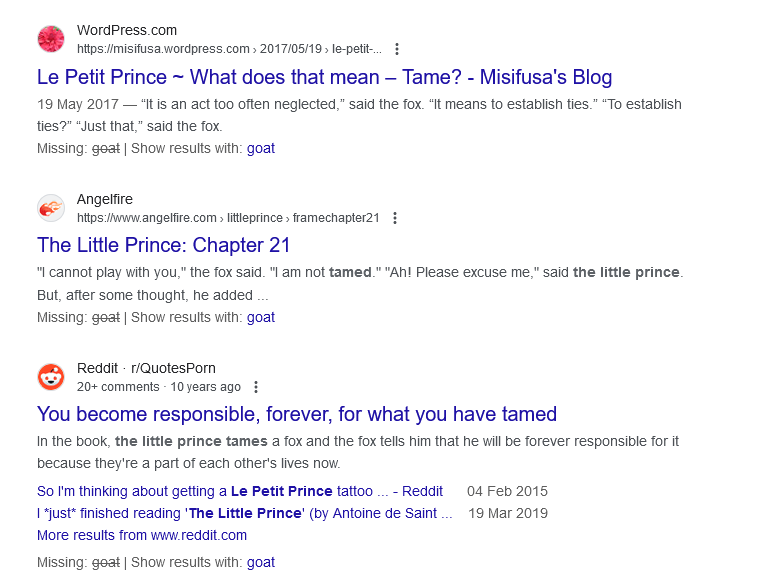764x577 pixels.
Task: Show results with goat under the WordPress result
Action: pyautogui.click(x=261, y=148)
